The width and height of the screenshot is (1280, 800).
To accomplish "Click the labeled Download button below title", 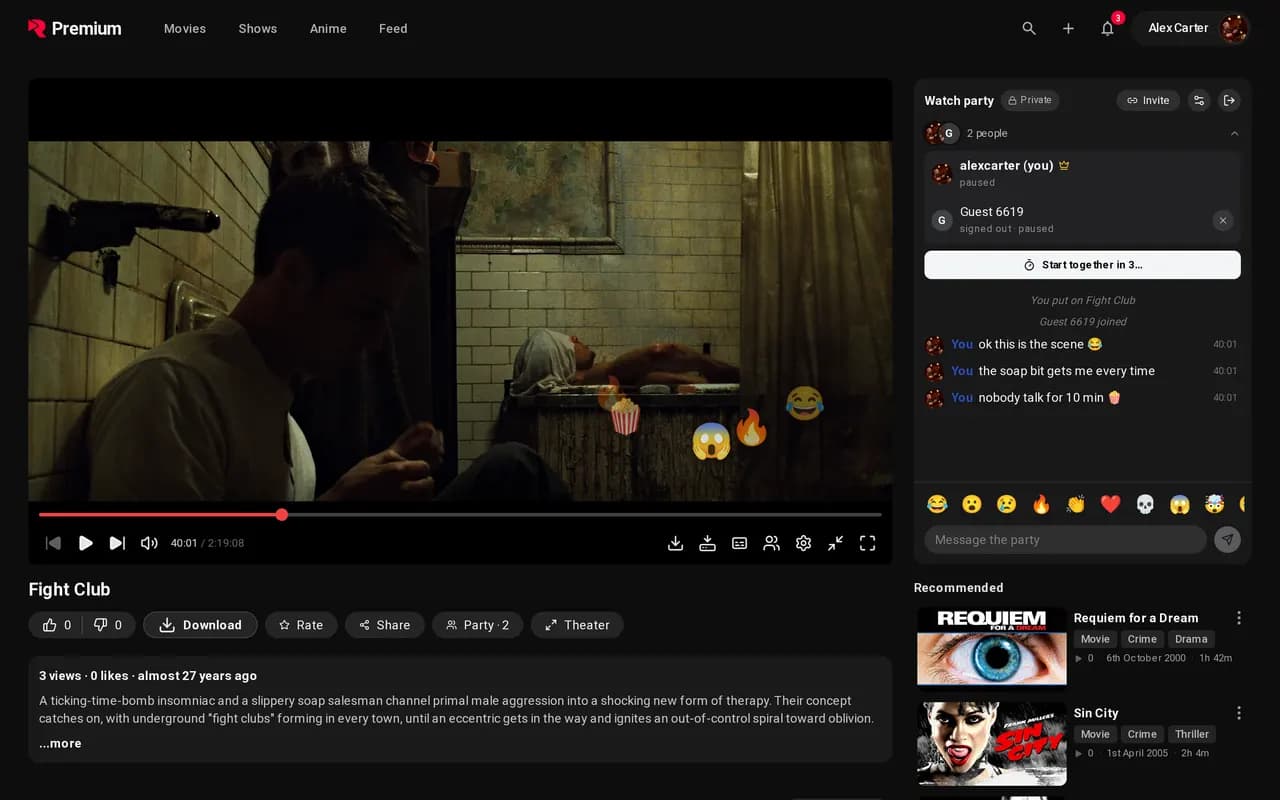I will click(200, 625).
